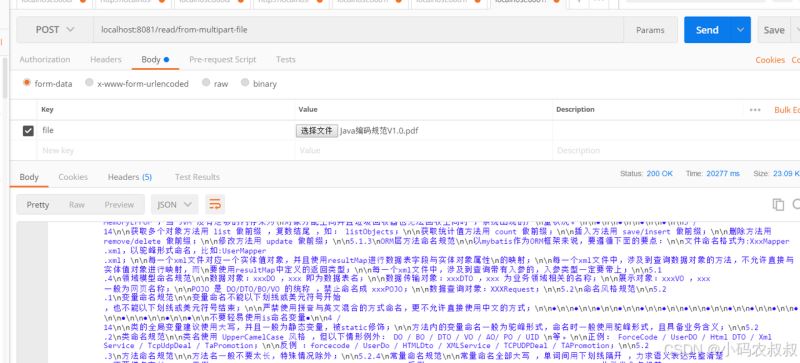Click the New key placeholder field
The height and width of the screenshot is (363, 800).
click(166, 151)
